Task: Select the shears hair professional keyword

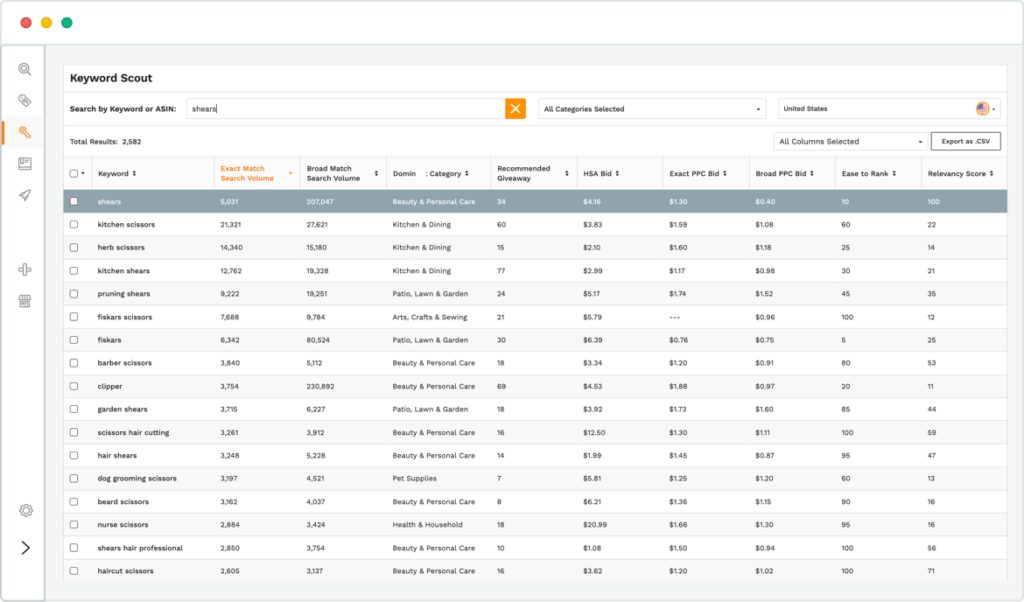Action: click(140, 548)
